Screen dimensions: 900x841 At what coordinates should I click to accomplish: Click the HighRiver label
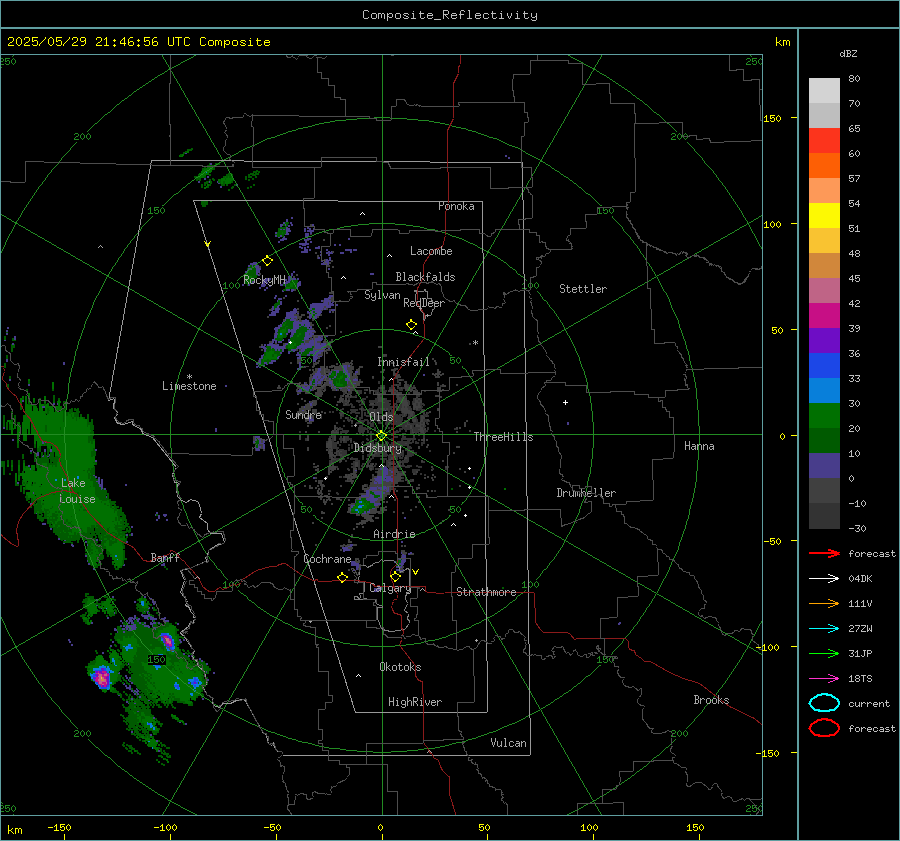tap(415, 702)
